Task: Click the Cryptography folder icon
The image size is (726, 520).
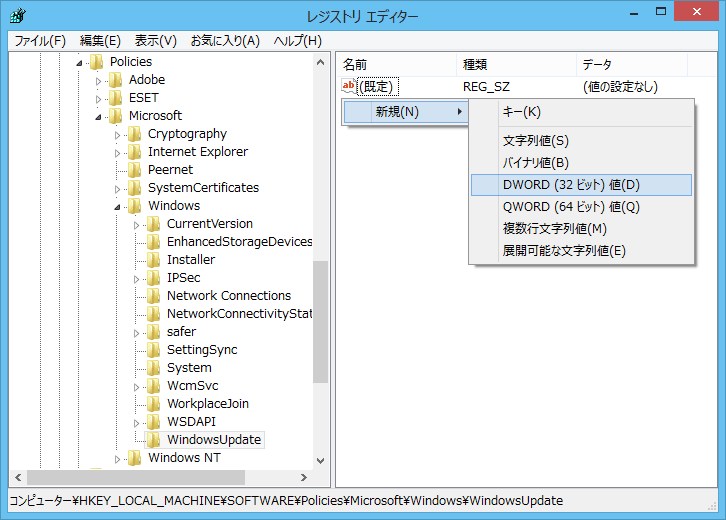Action: (135, 133)
